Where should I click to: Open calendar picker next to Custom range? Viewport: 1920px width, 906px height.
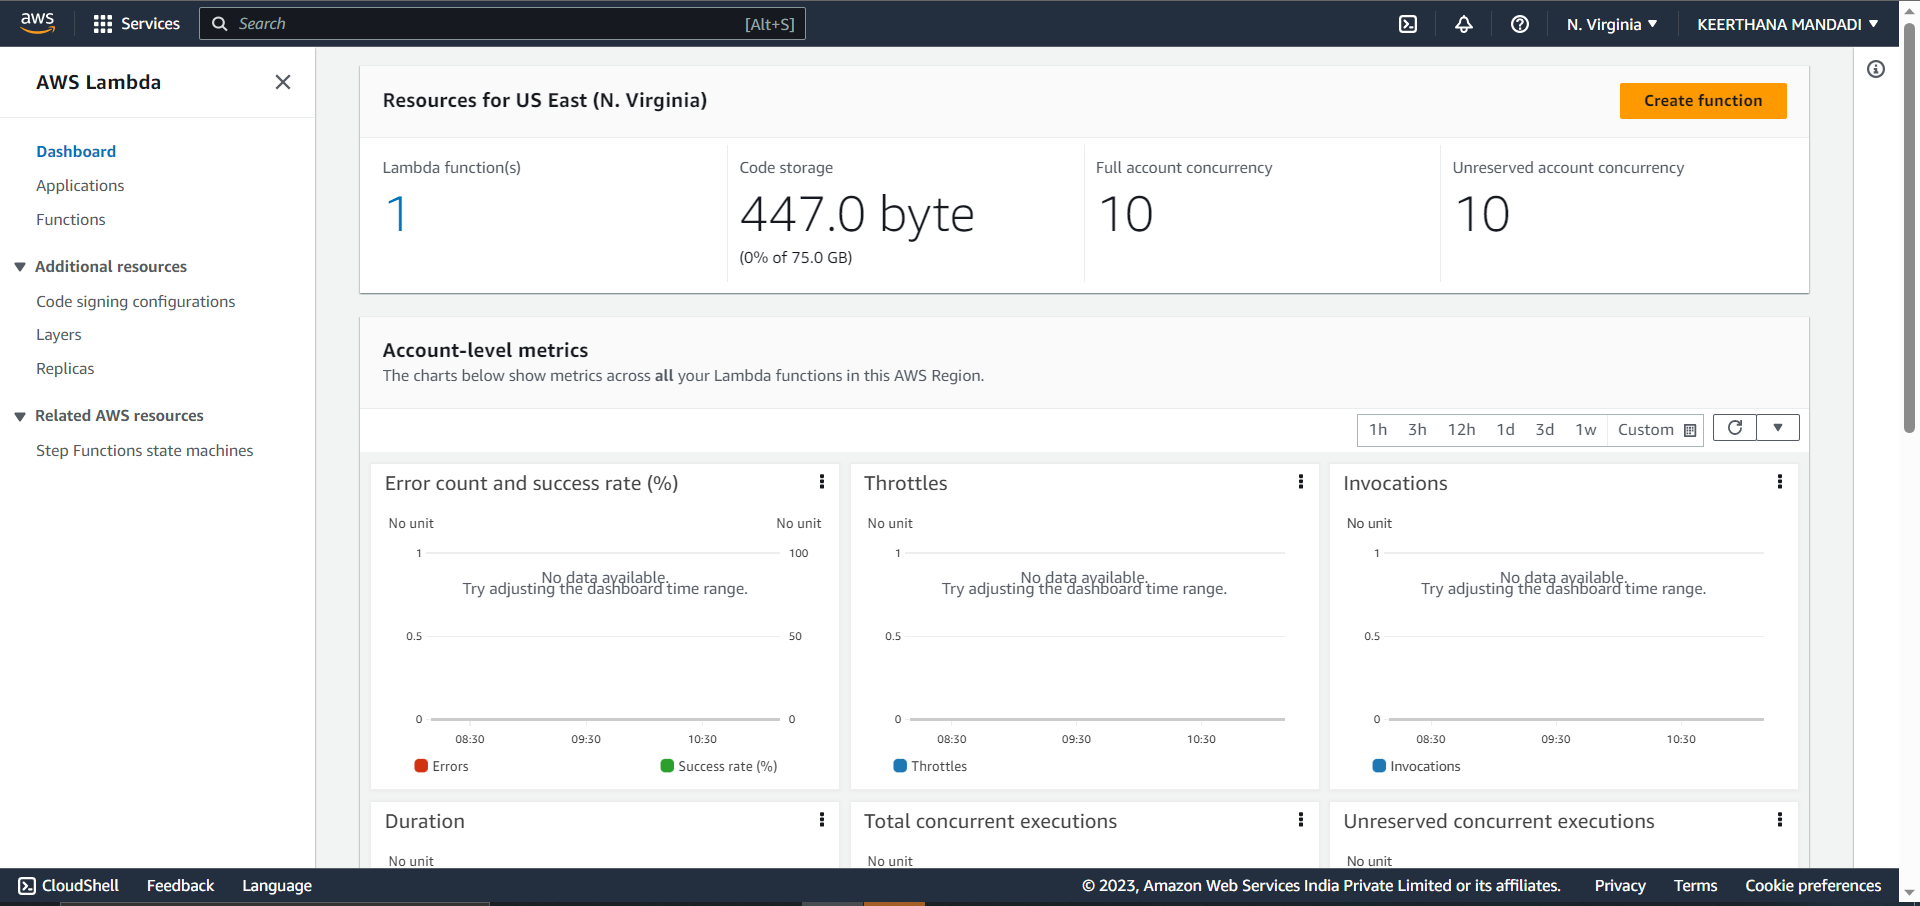(1690, 429)
